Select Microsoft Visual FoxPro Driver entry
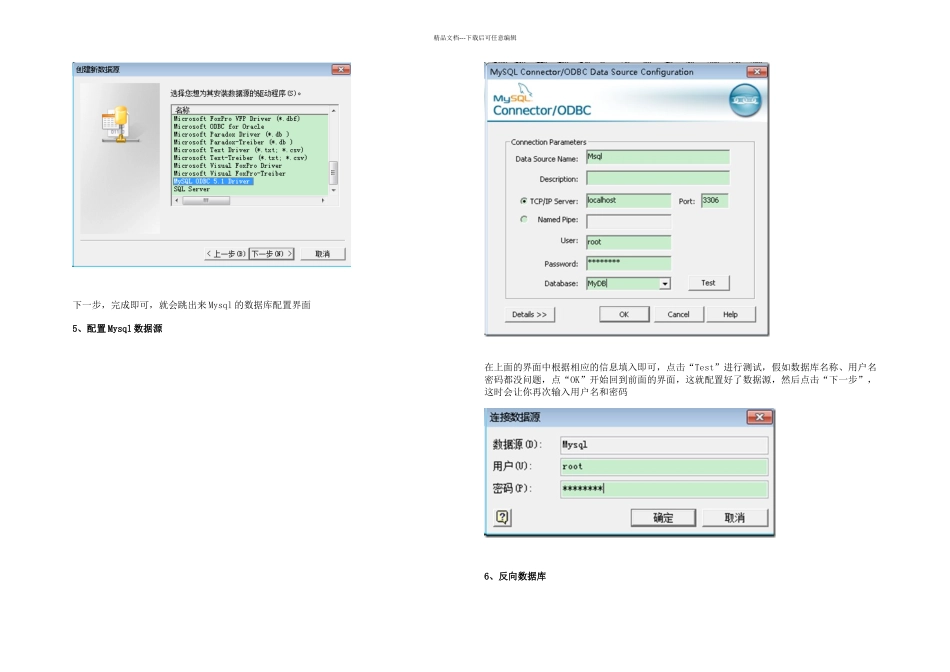Screen dimensions: 950x672 tap(228, 165)
